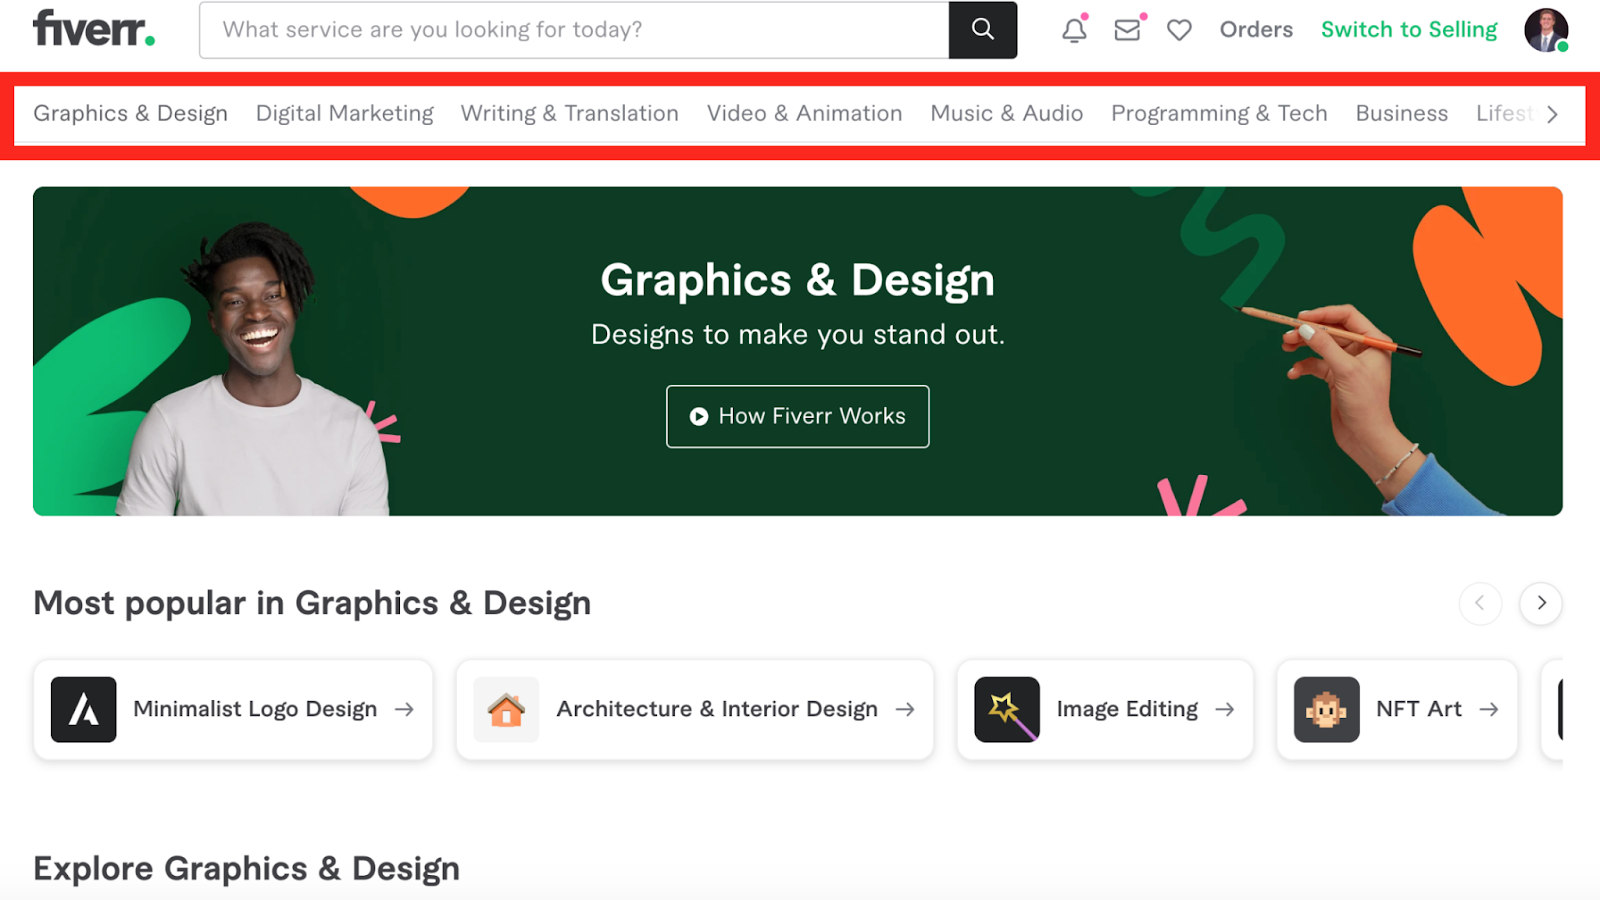
Task: Open the user profile avatar
Action: [1546, 30]
